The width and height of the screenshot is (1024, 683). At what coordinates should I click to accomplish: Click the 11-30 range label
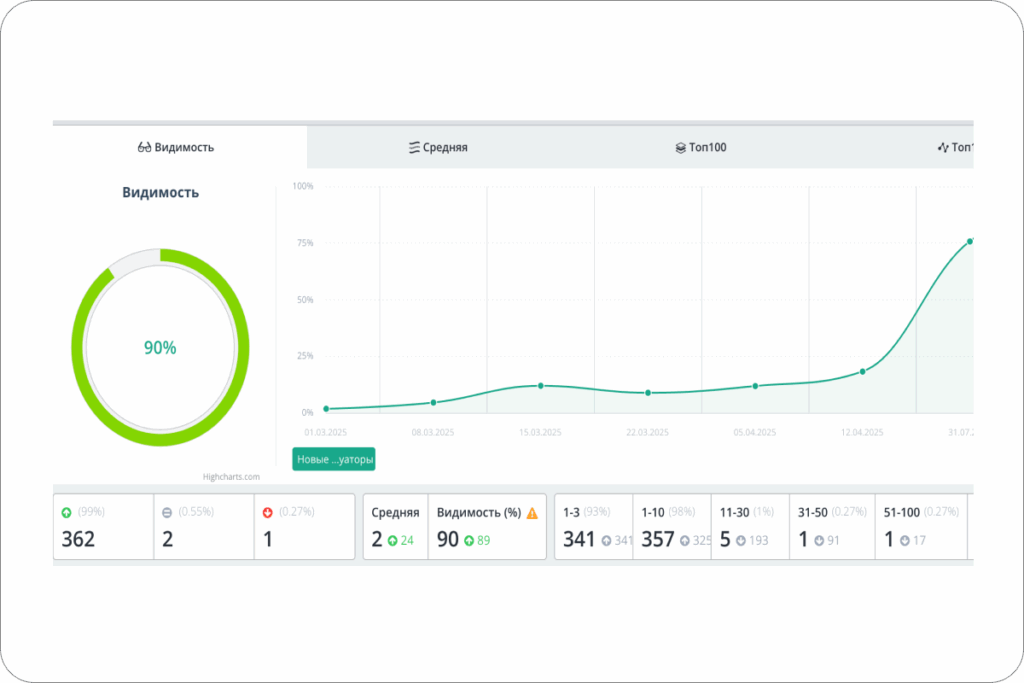tap(734, 513)
